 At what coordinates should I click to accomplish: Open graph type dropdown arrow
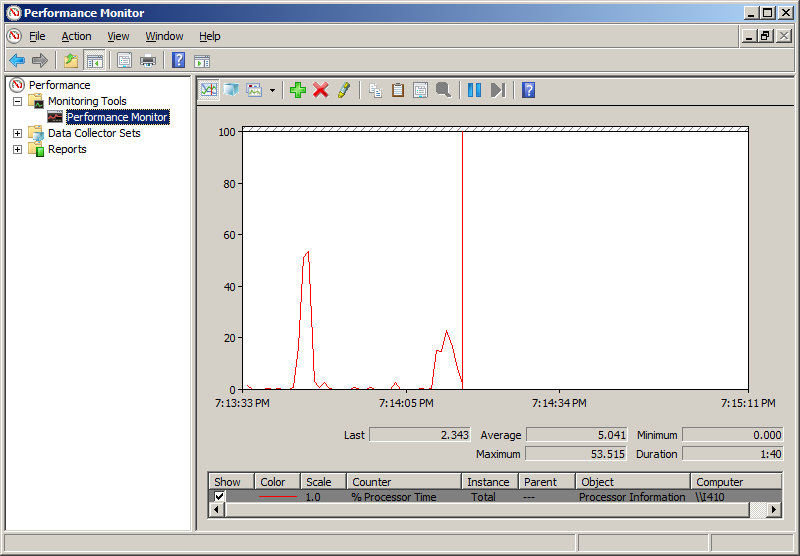point(272,91)
